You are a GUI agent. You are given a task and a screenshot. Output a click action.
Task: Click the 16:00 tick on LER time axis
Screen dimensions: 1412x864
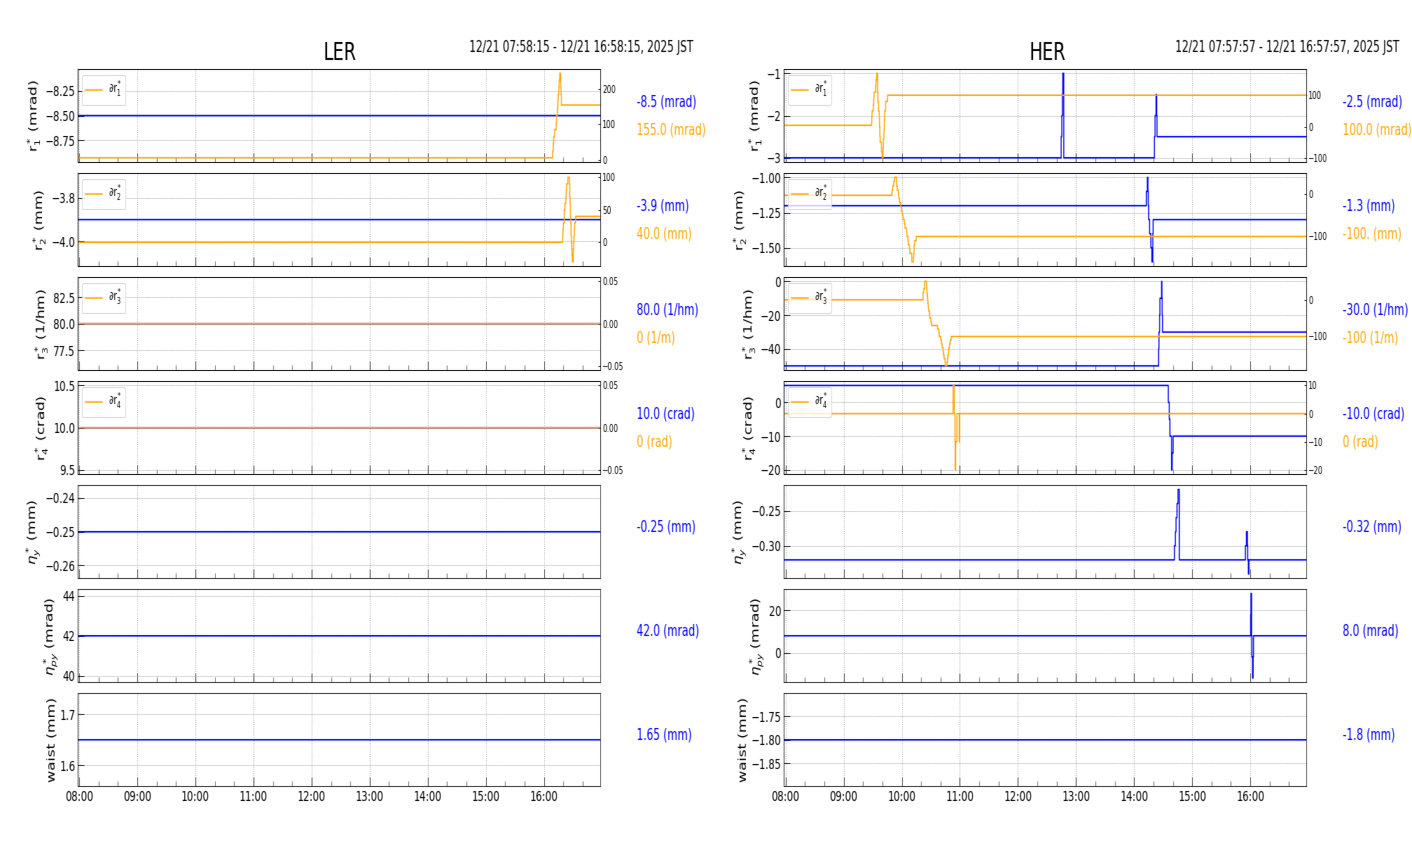click(544, 797)
